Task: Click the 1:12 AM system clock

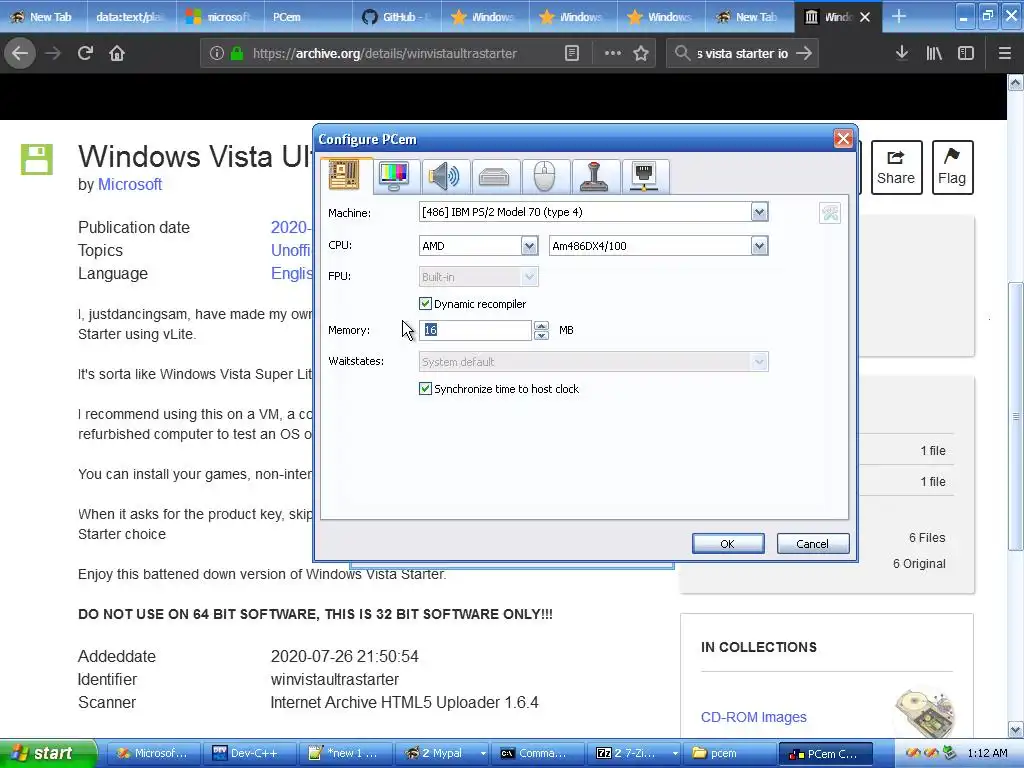Action: click(x=987, y=753)
